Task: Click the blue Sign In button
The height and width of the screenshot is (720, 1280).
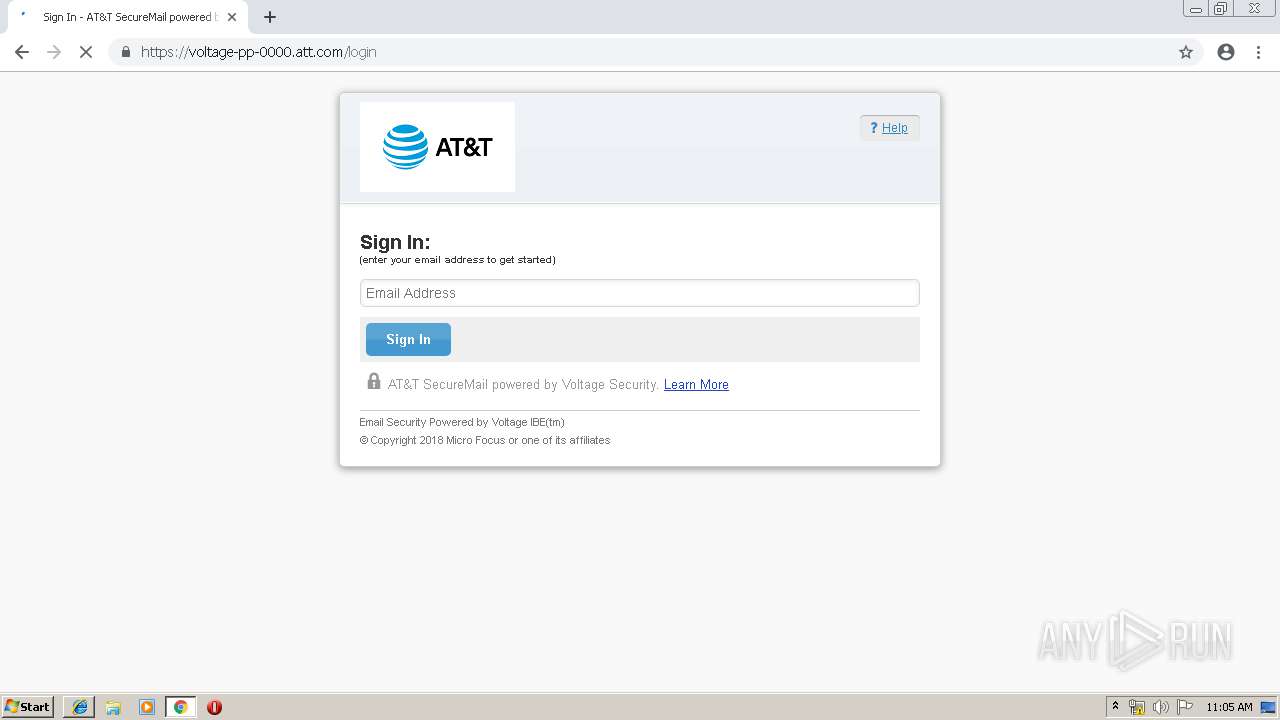Action: (x=408, y=339)
